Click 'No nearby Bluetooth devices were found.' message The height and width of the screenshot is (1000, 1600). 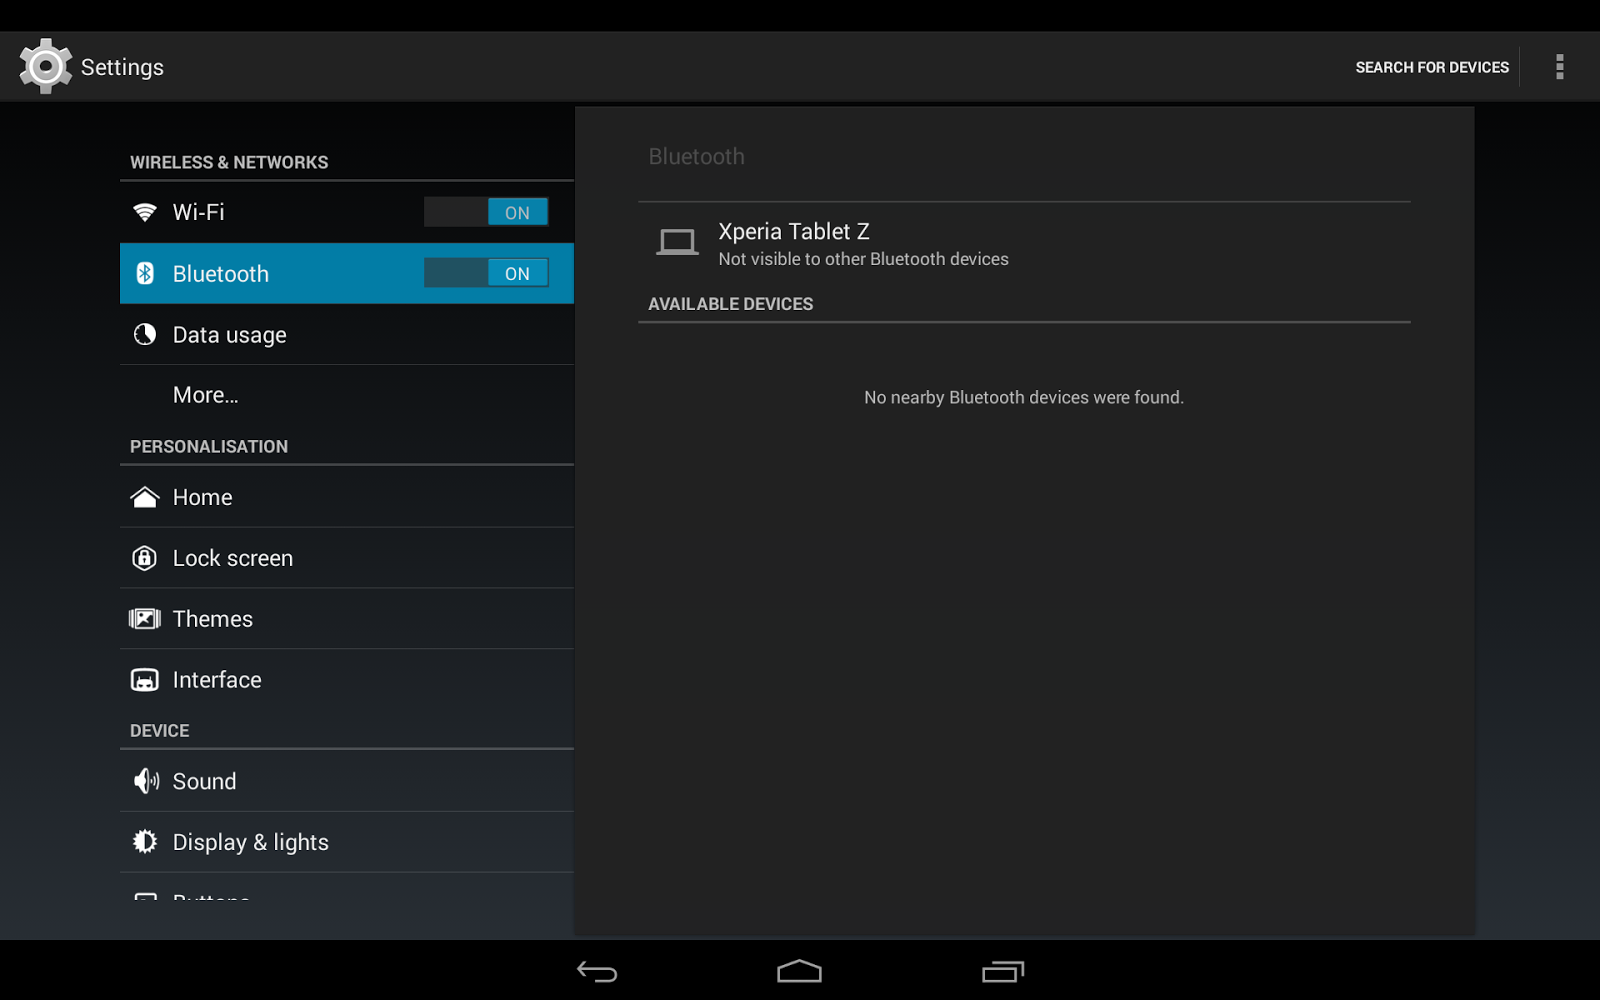[1024, 397]
